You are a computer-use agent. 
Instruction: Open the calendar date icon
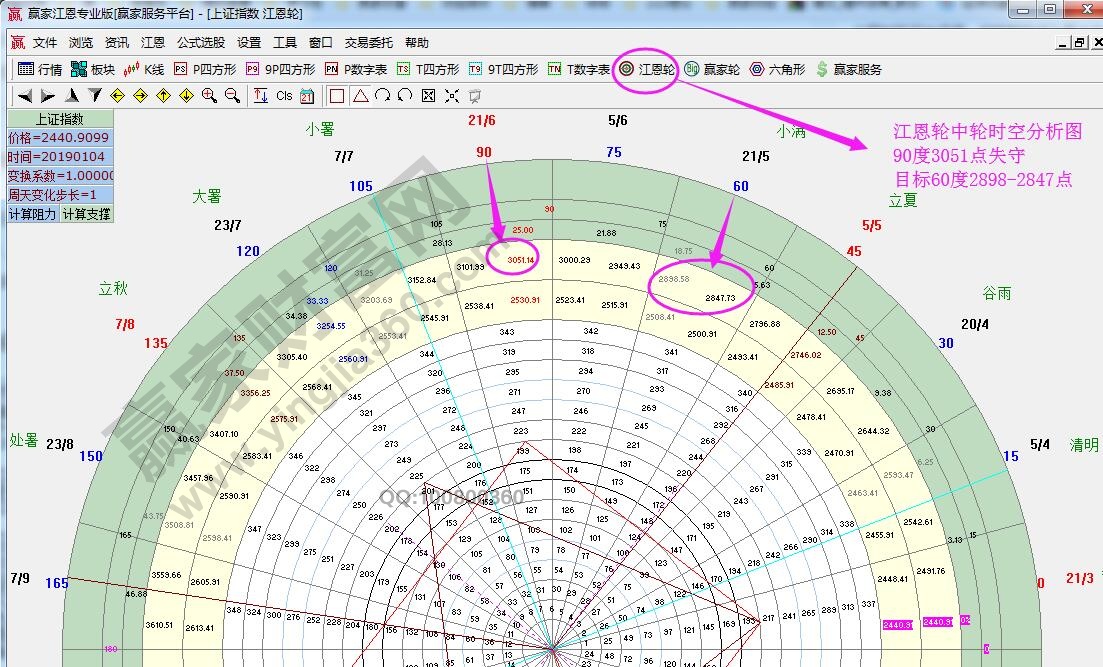pos(307,96)
